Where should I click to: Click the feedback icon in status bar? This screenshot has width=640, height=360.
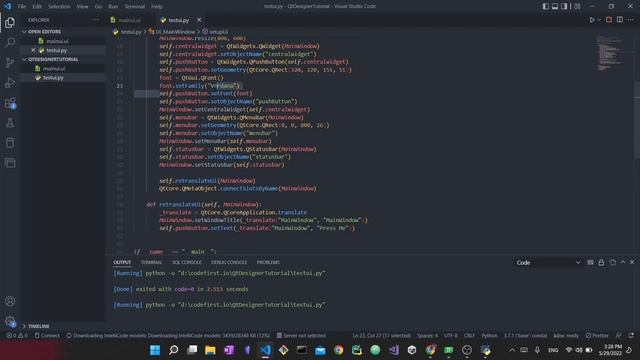(x=619, y=336)
